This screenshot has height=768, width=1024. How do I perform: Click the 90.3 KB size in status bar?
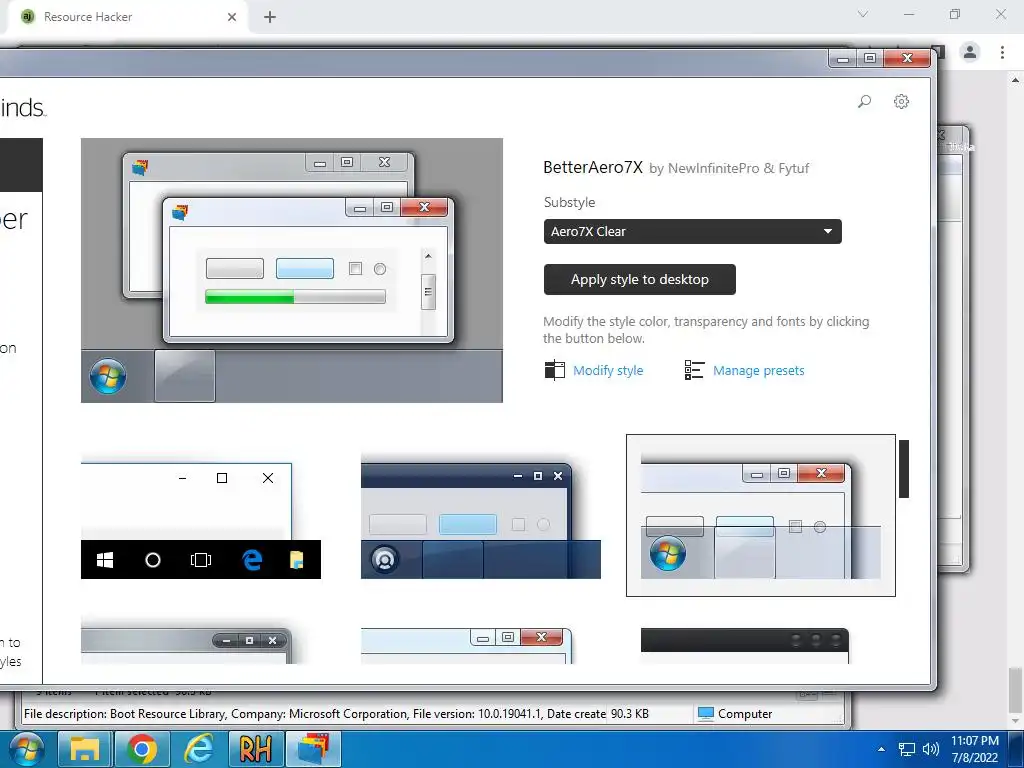pos(630,714)
